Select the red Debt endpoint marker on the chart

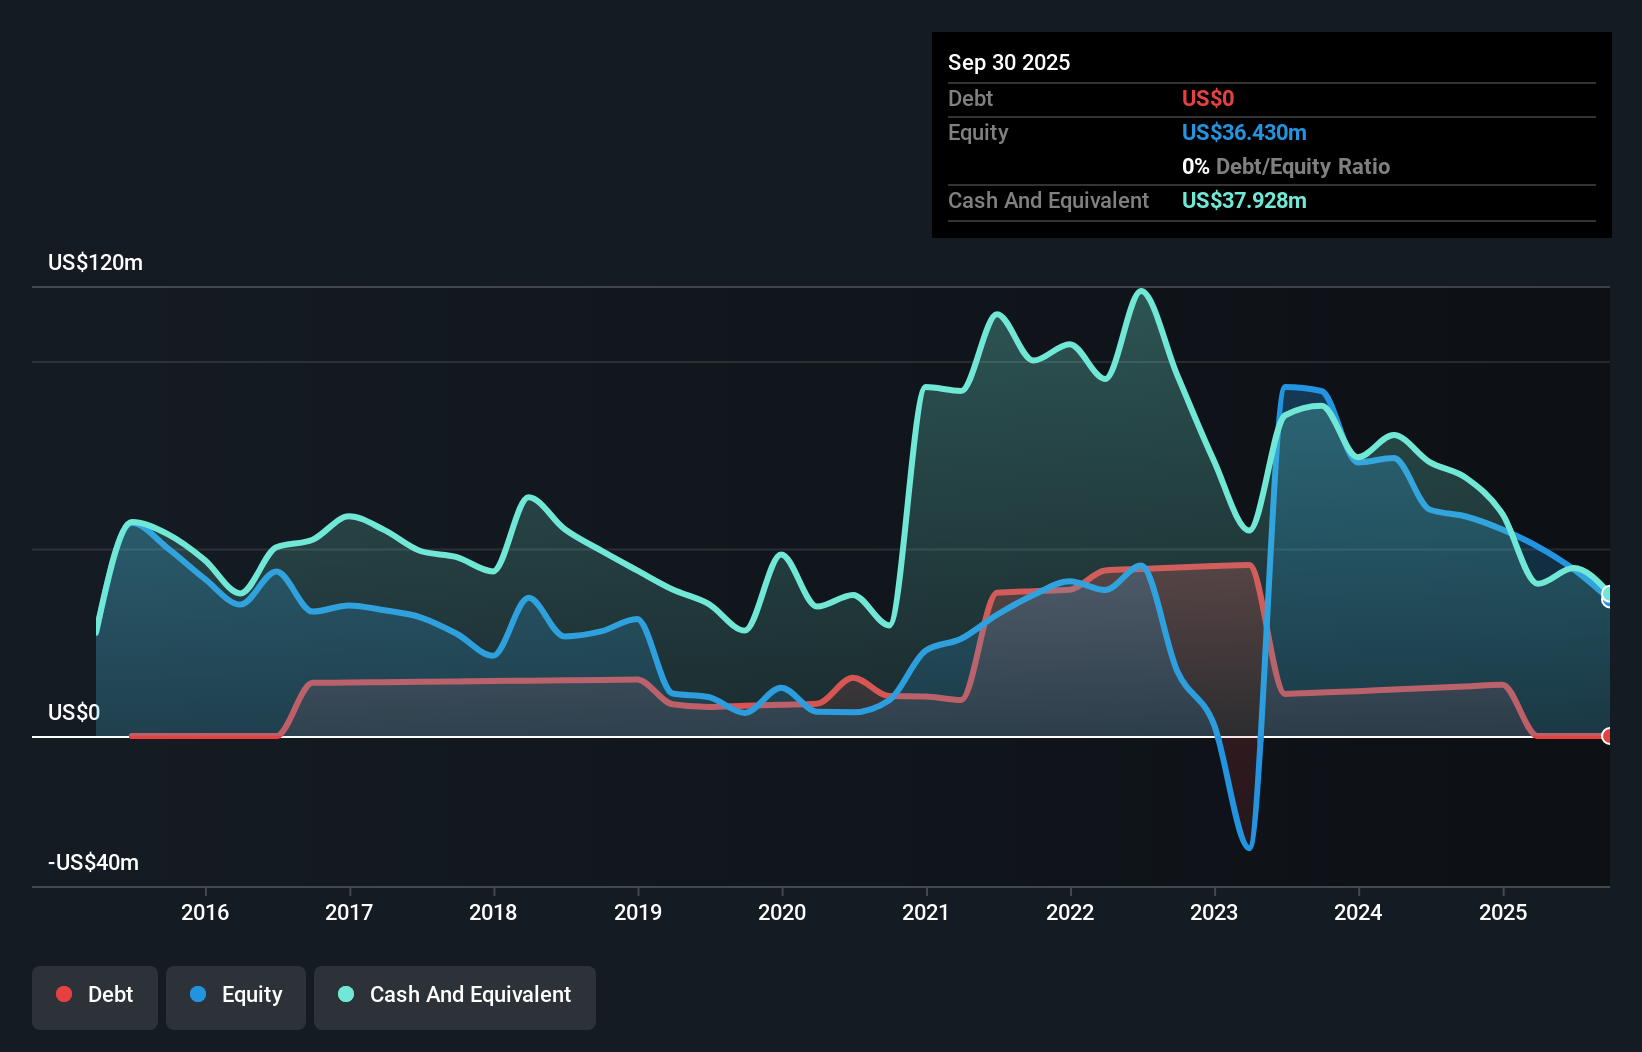pos(1608,736)
